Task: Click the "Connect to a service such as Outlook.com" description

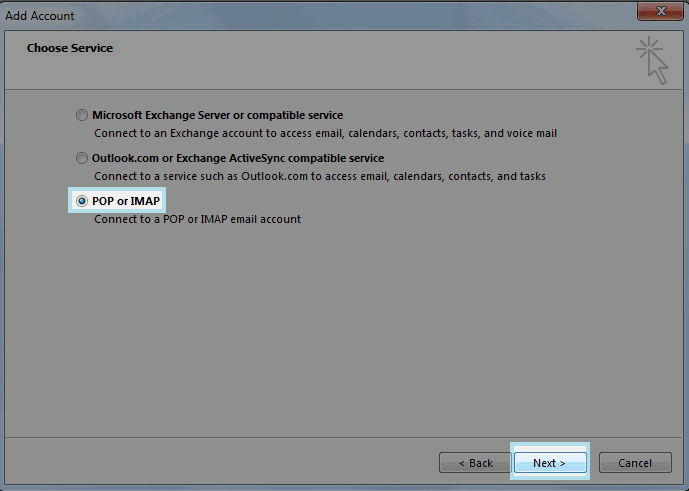Action: 319,176
